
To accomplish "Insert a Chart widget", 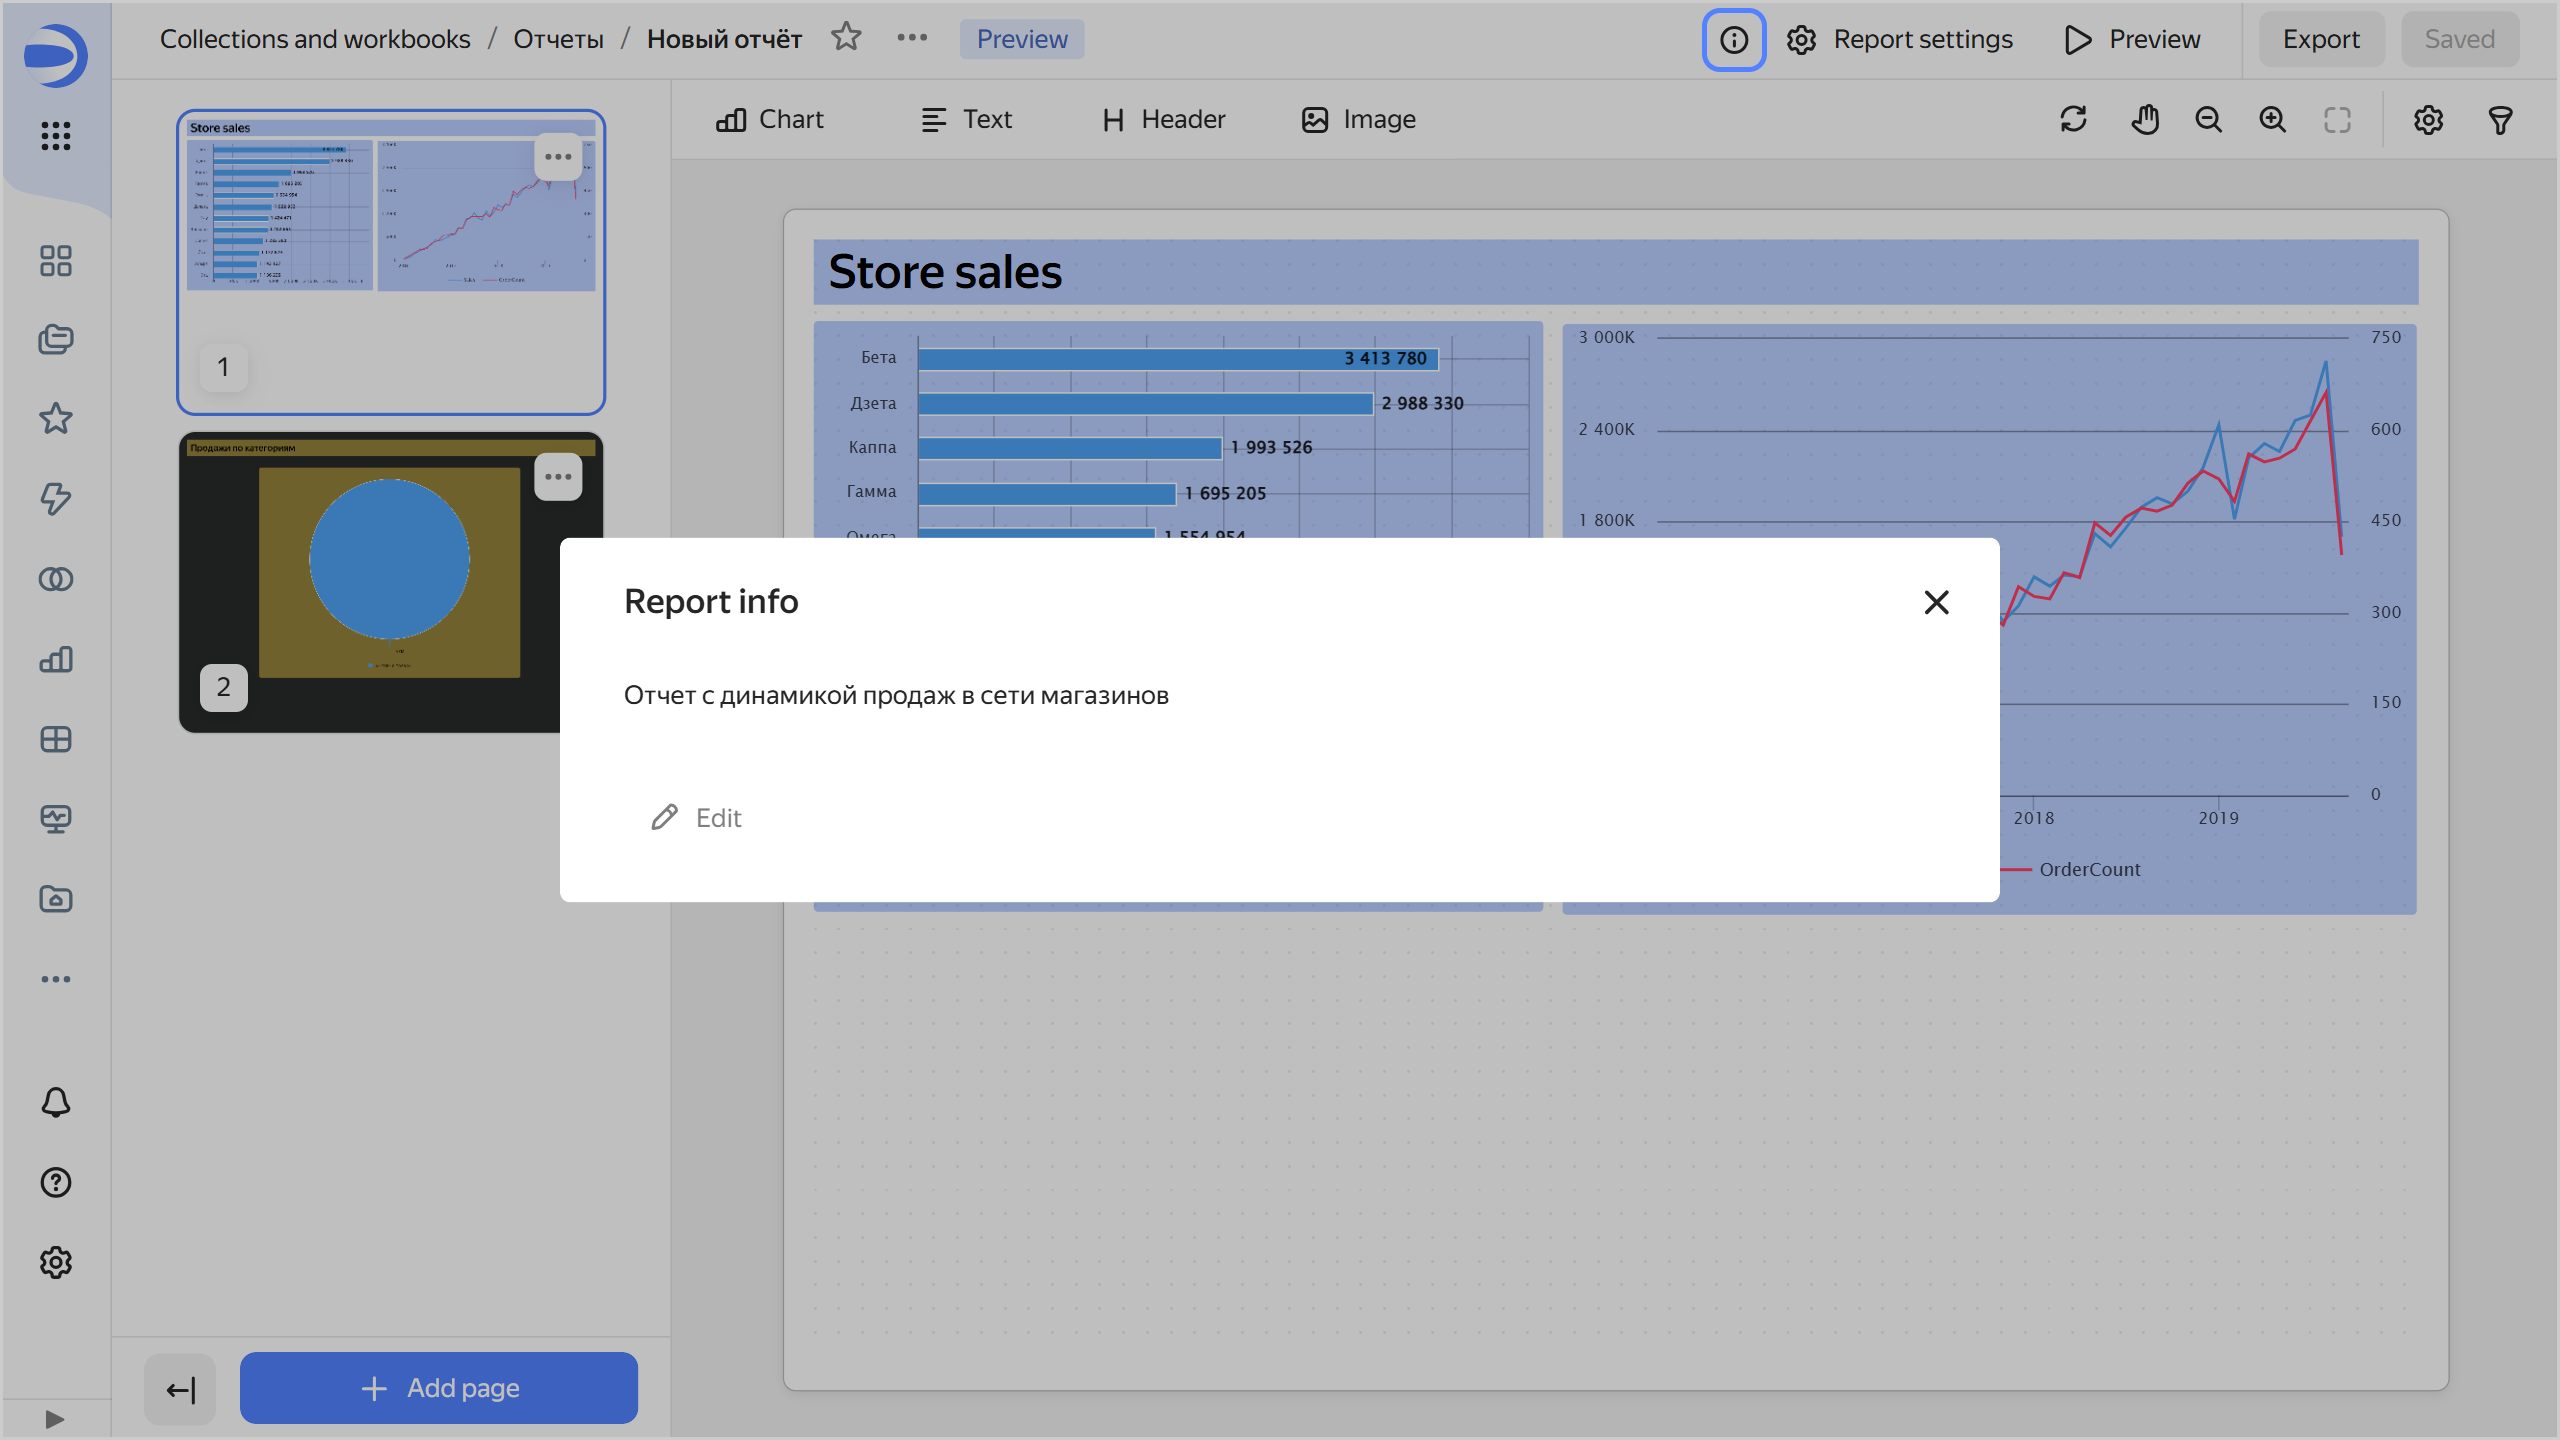I will 770,120.
